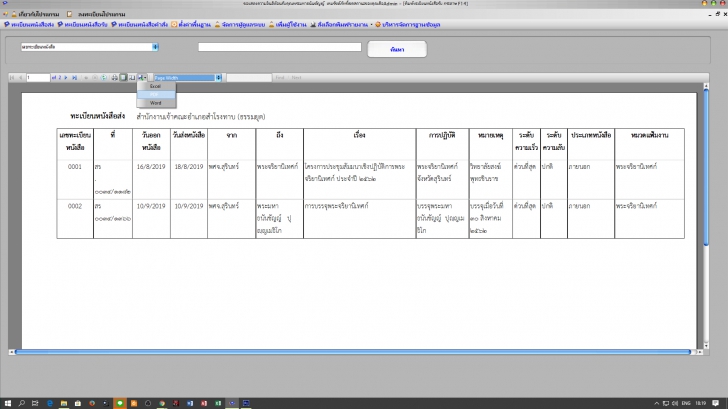Open the About Program menu (เกี่ยวกับโปรแกรม)

(x=35, y=14)
